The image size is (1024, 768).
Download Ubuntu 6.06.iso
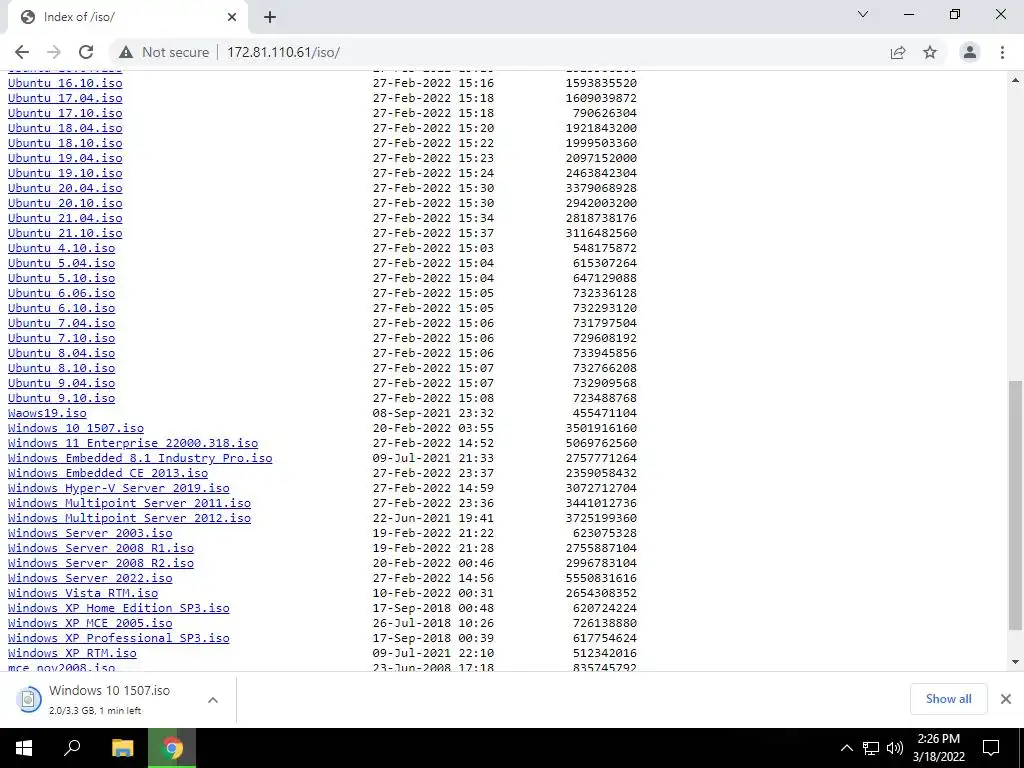pyautogui.click(x=61, y=293)
